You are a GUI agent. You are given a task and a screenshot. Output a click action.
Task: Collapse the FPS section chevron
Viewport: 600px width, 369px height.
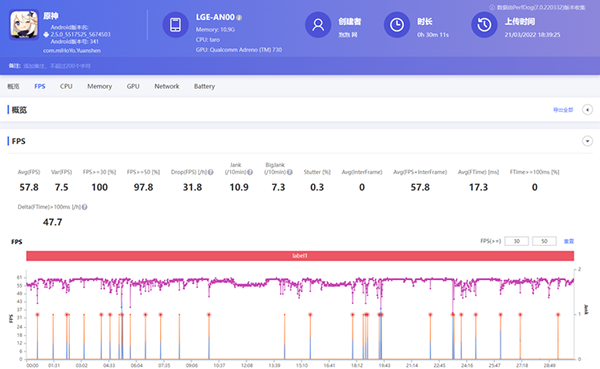coord(587,141)
